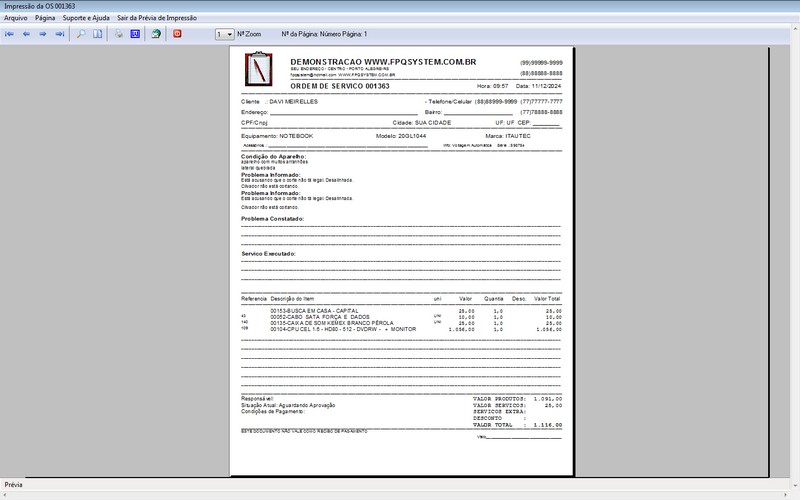Click the client name DAVI MEIRELLES
This screenshot has width=800, height=500.
coord(293,102)
